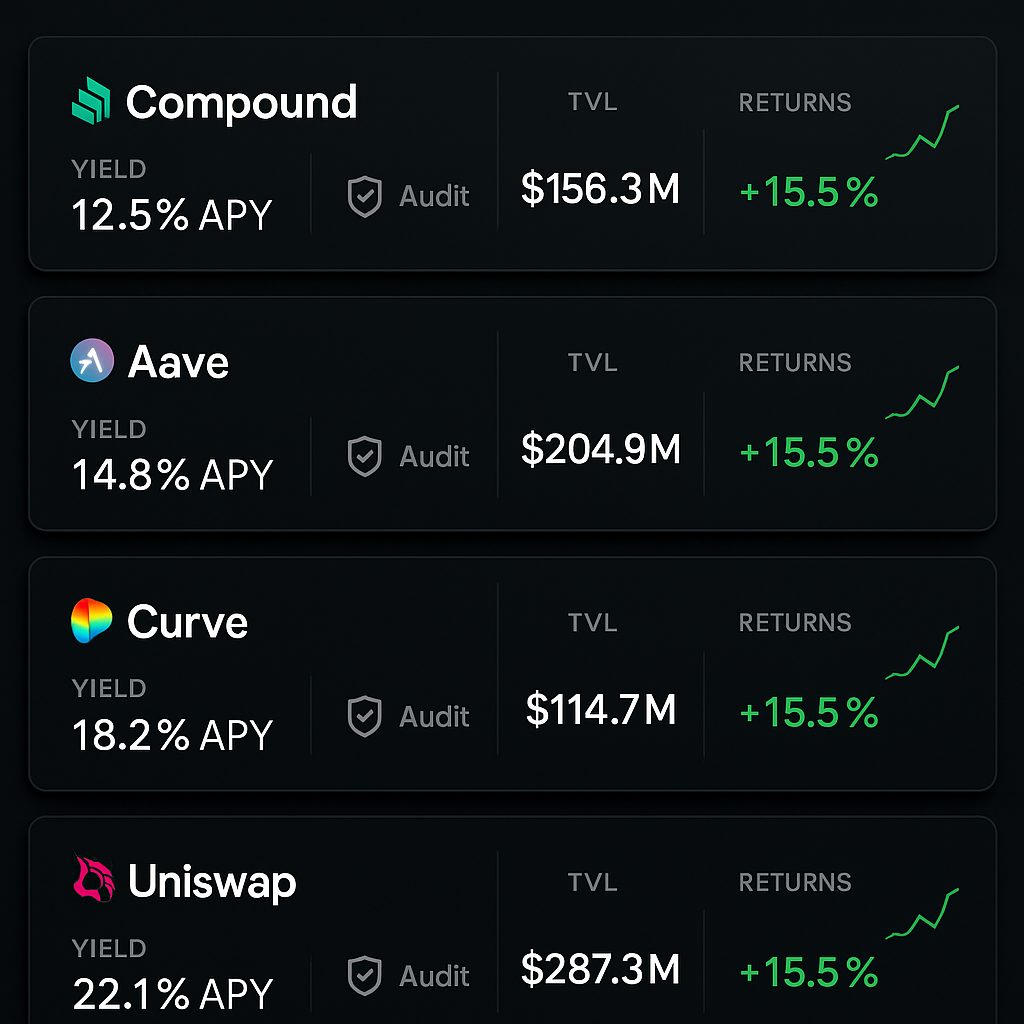Click Uniswap's $287.3M TVL value

(601, 969)
